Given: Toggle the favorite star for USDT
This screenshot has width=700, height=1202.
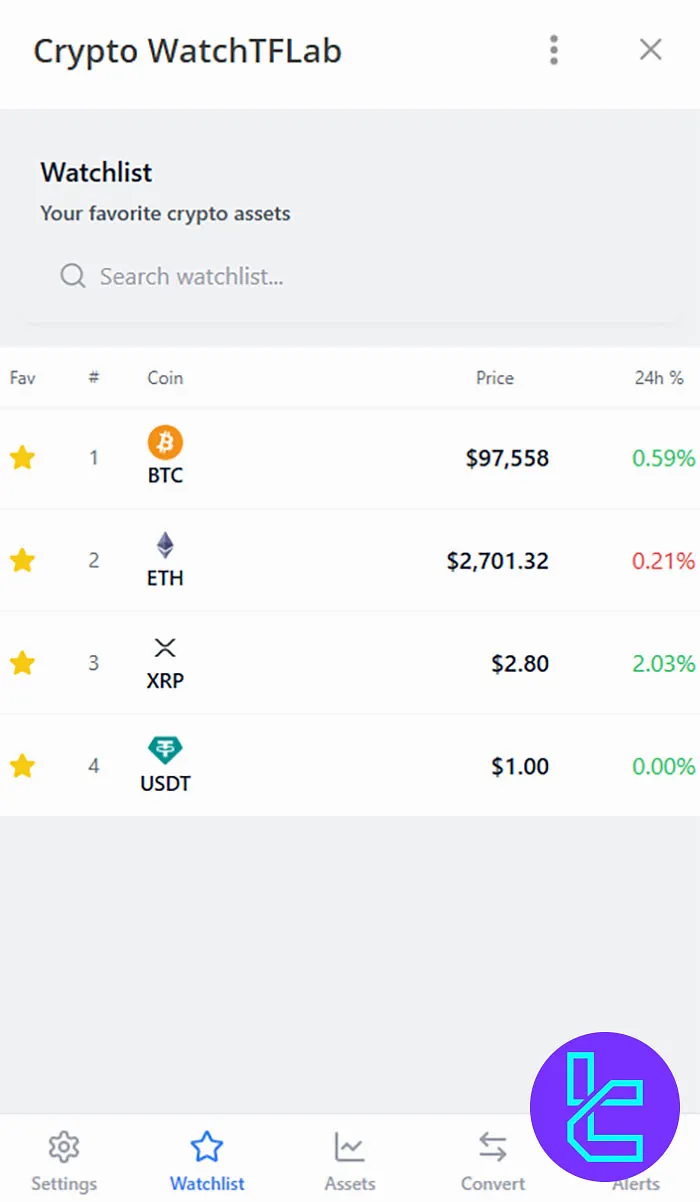Looking at the screenshot, I should pos(22,765).
